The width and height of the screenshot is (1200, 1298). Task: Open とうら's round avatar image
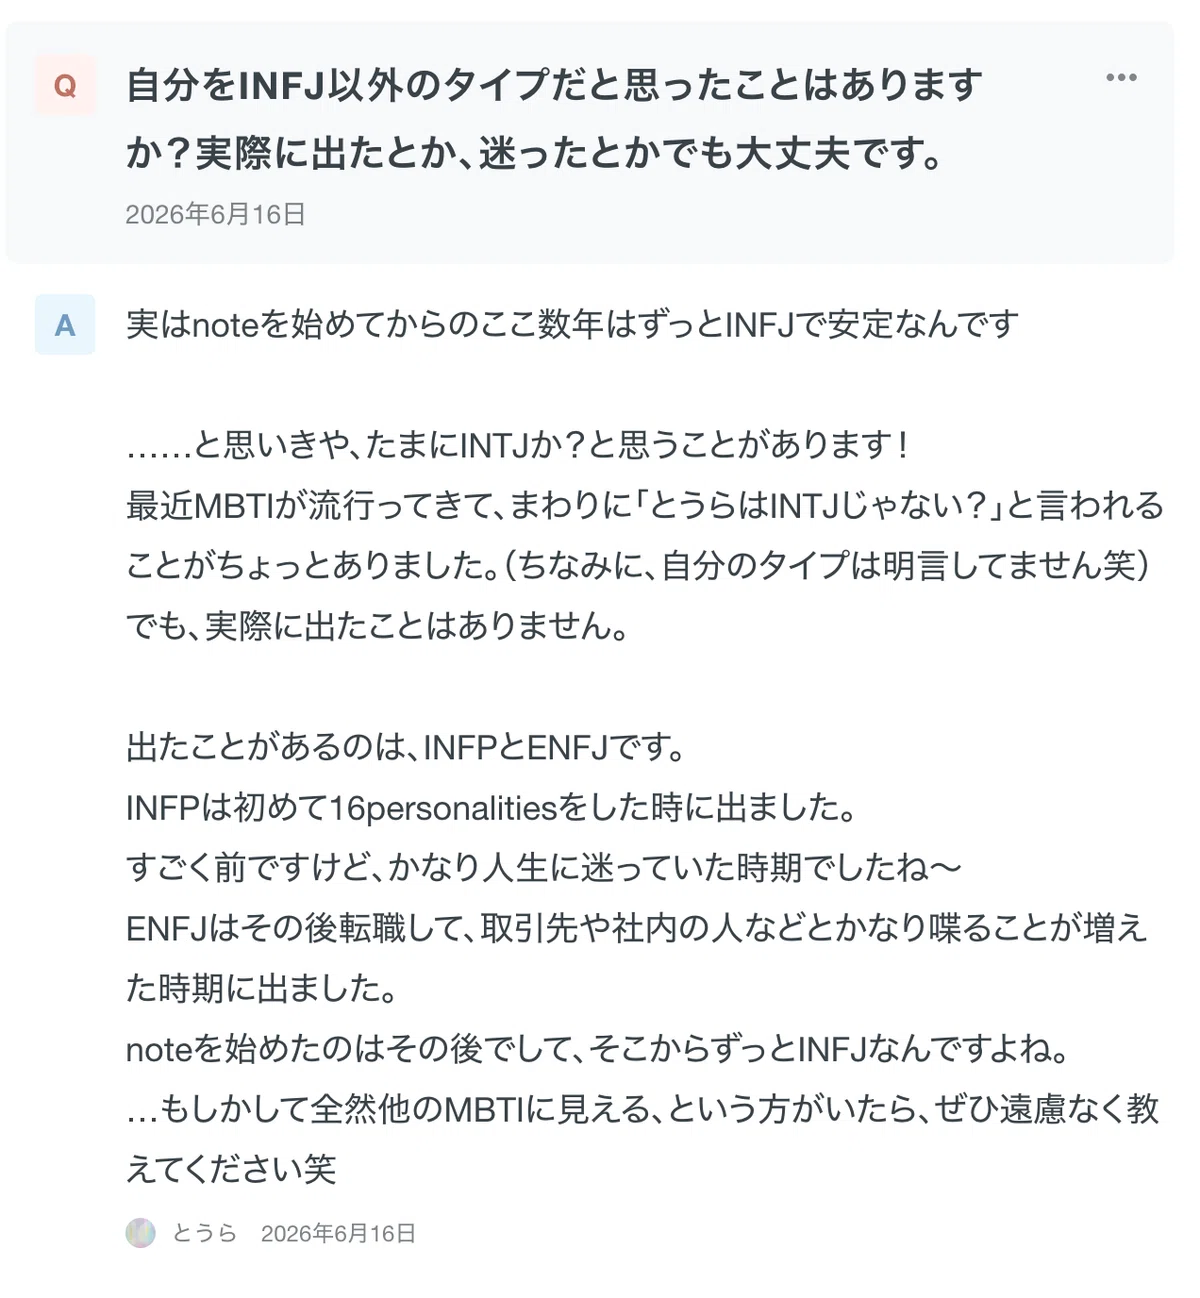(x=141, y=1233)
